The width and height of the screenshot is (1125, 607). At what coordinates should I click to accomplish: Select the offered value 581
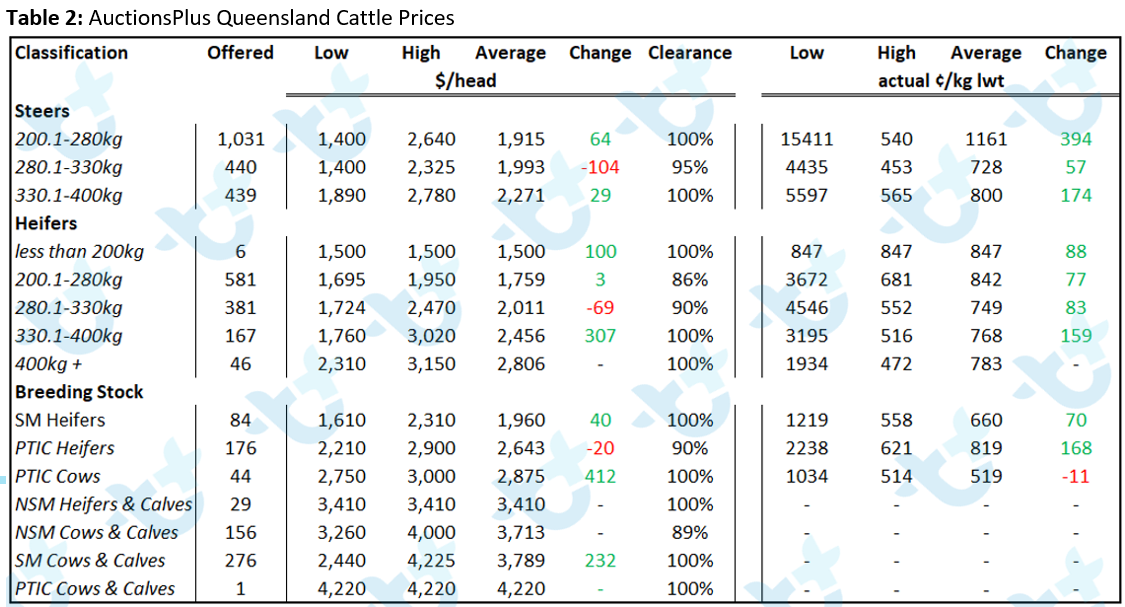(x=240, y=280)
